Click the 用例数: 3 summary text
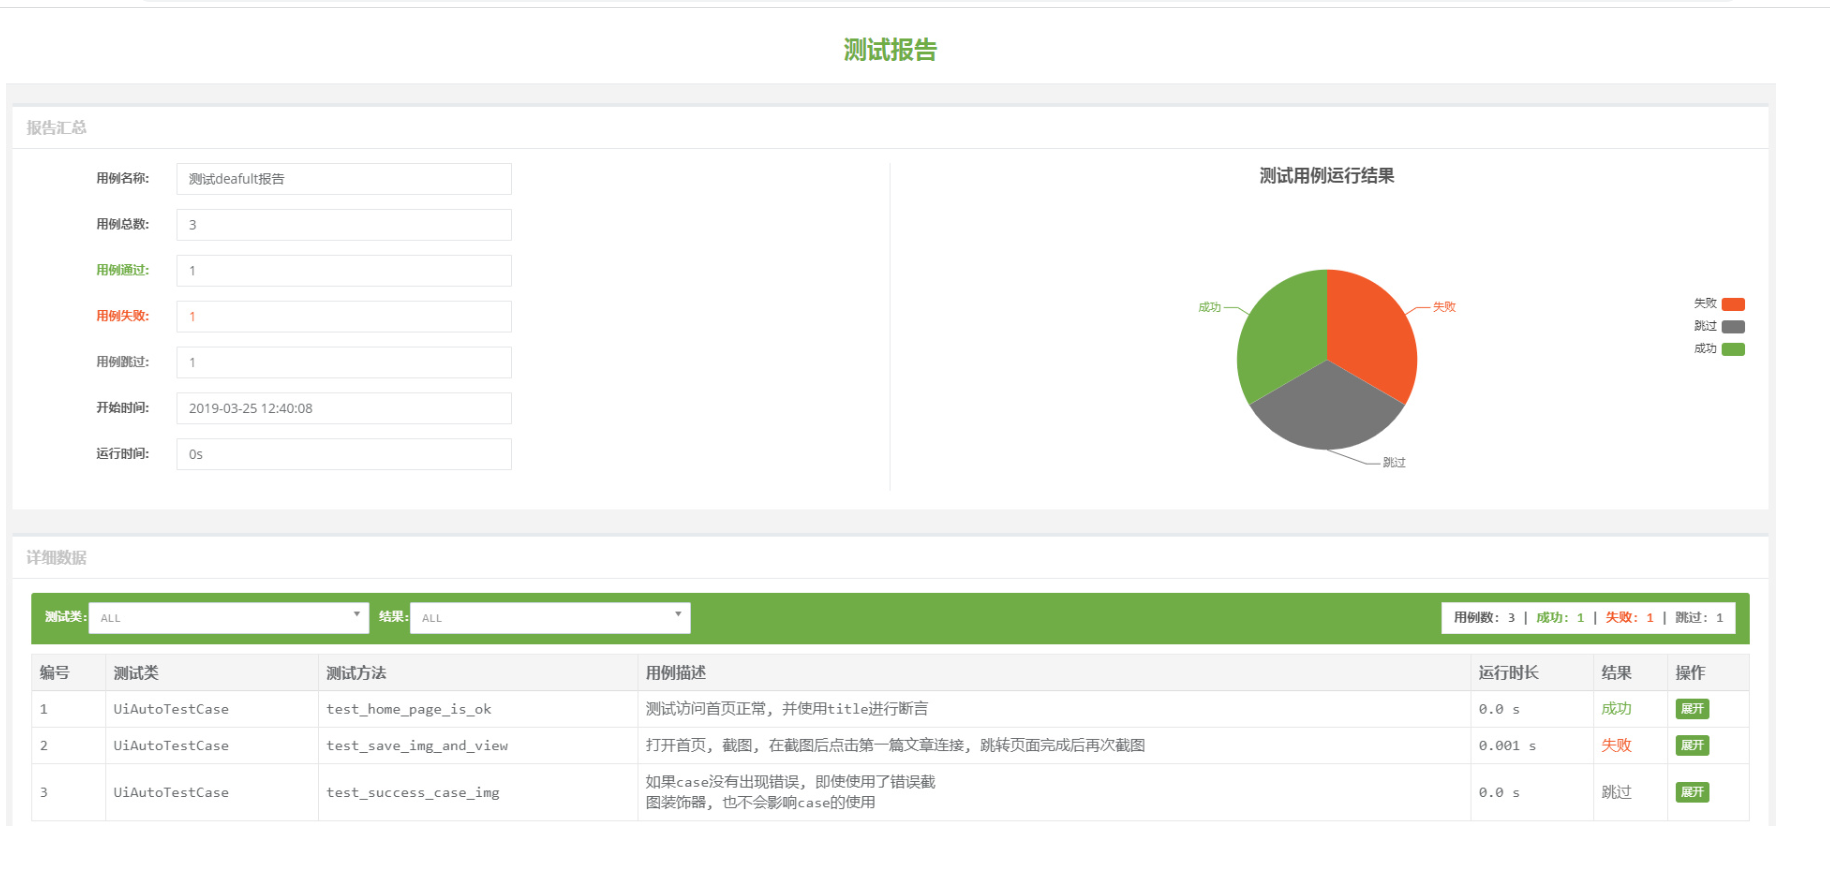1830x890 pixels. pos(1485,618)
